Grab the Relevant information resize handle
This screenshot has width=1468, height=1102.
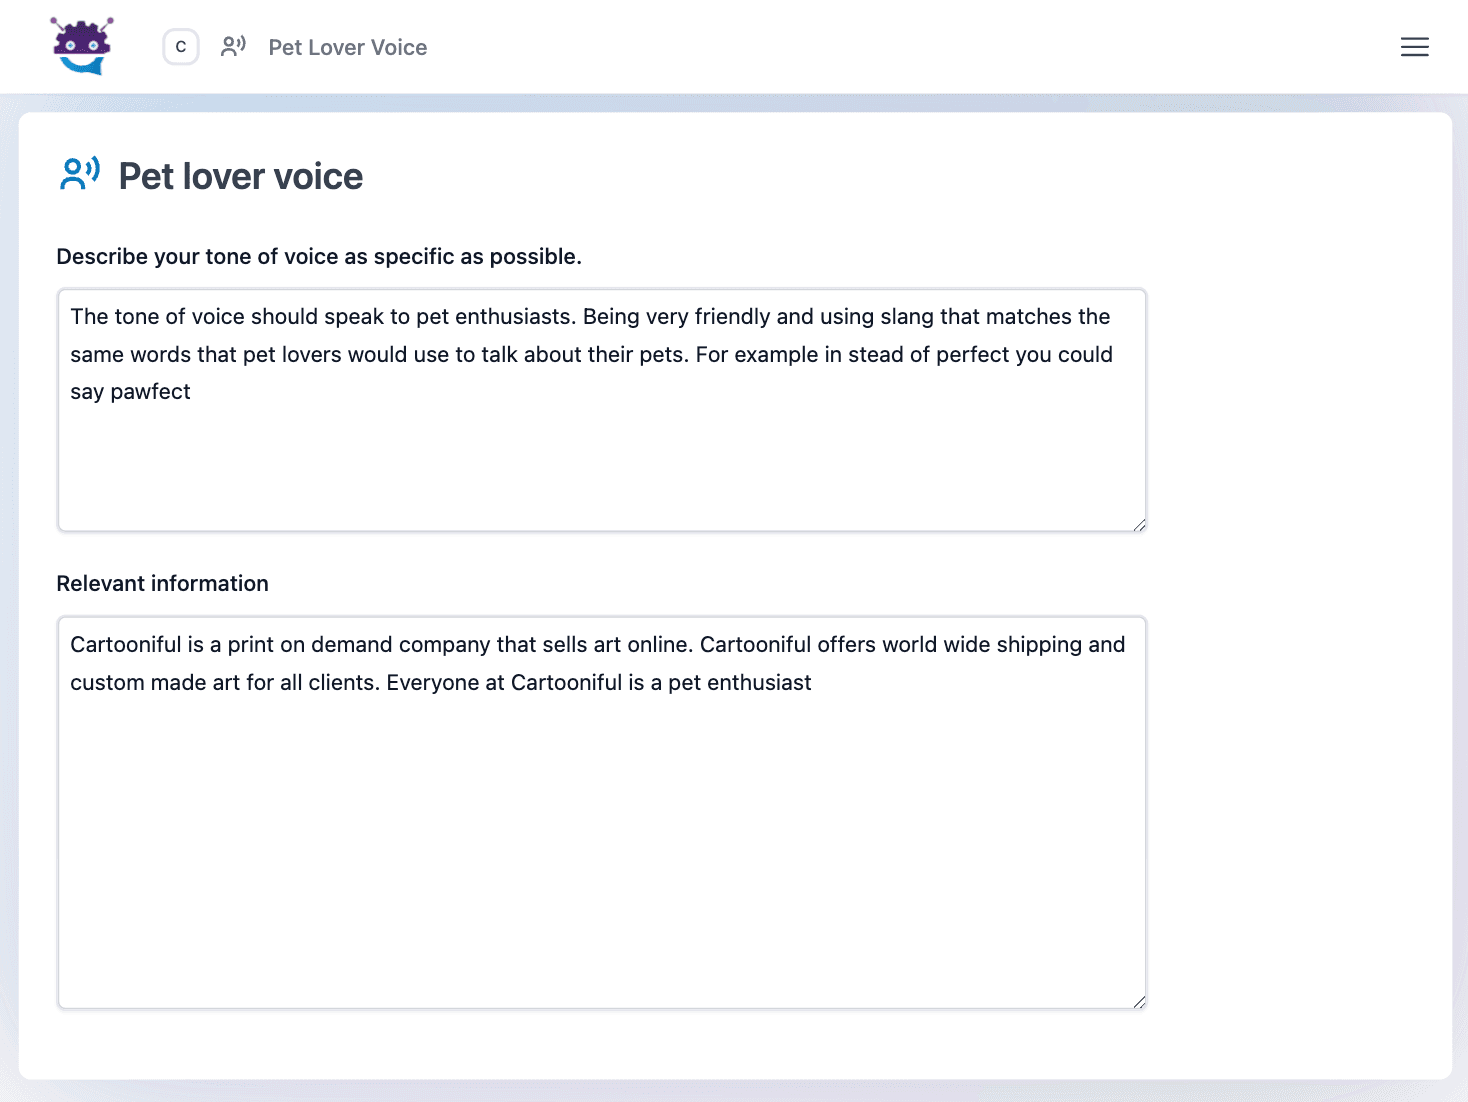pos(1139,1001)
